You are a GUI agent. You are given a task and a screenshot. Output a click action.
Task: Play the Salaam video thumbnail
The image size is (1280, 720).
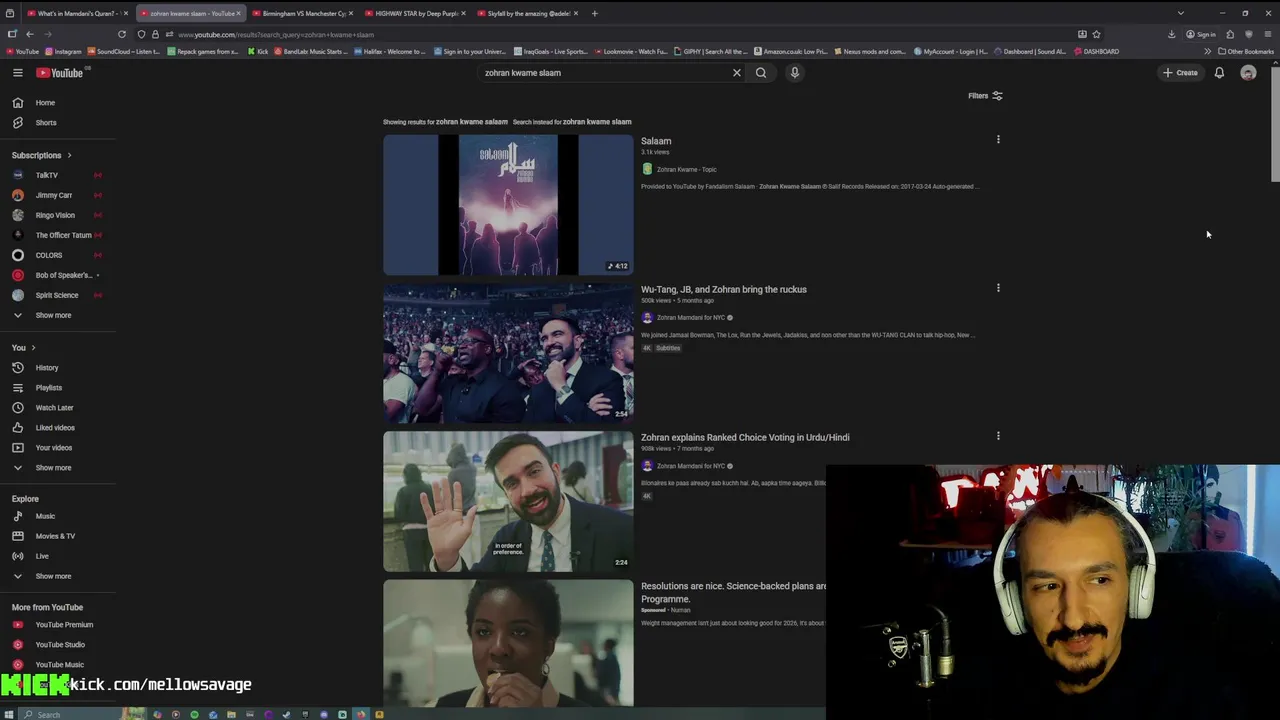[x=508, y=204]
